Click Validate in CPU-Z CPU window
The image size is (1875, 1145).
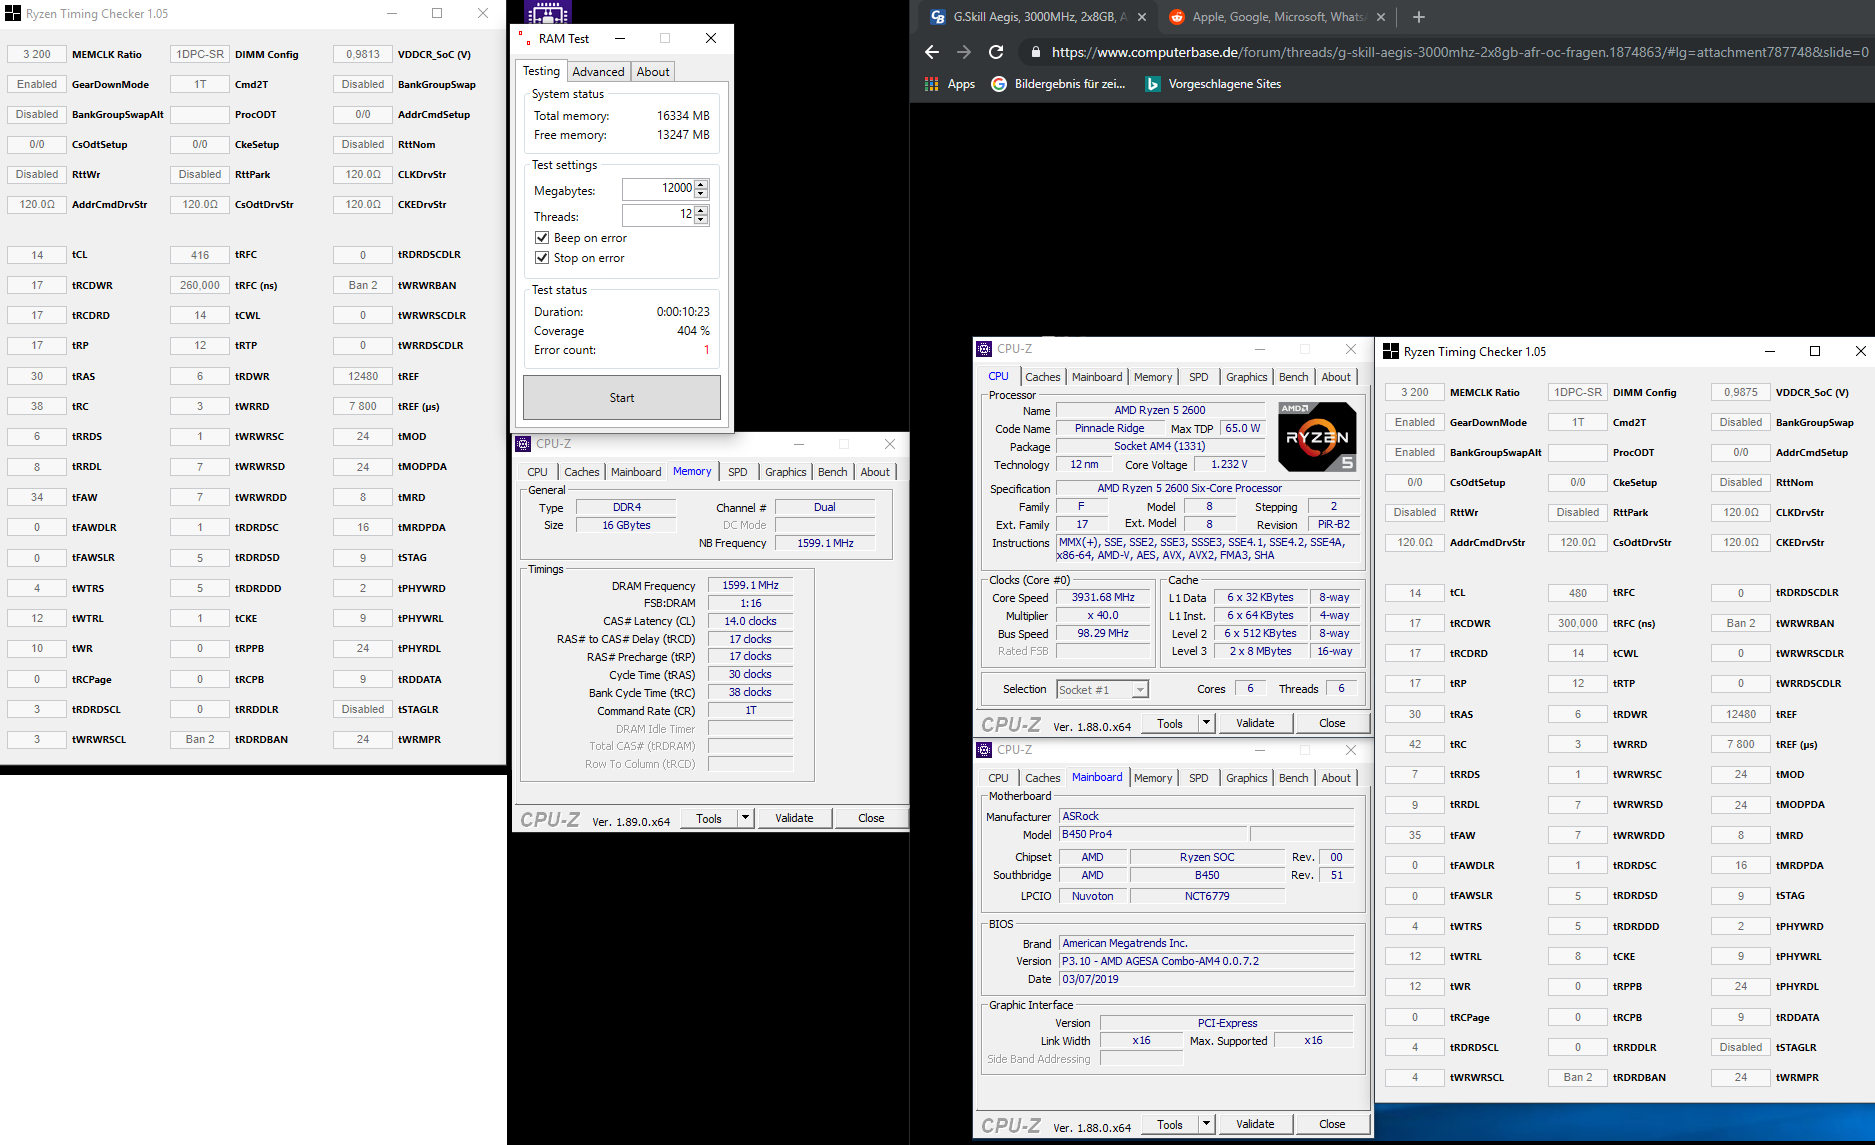[x=1255, y=723]
